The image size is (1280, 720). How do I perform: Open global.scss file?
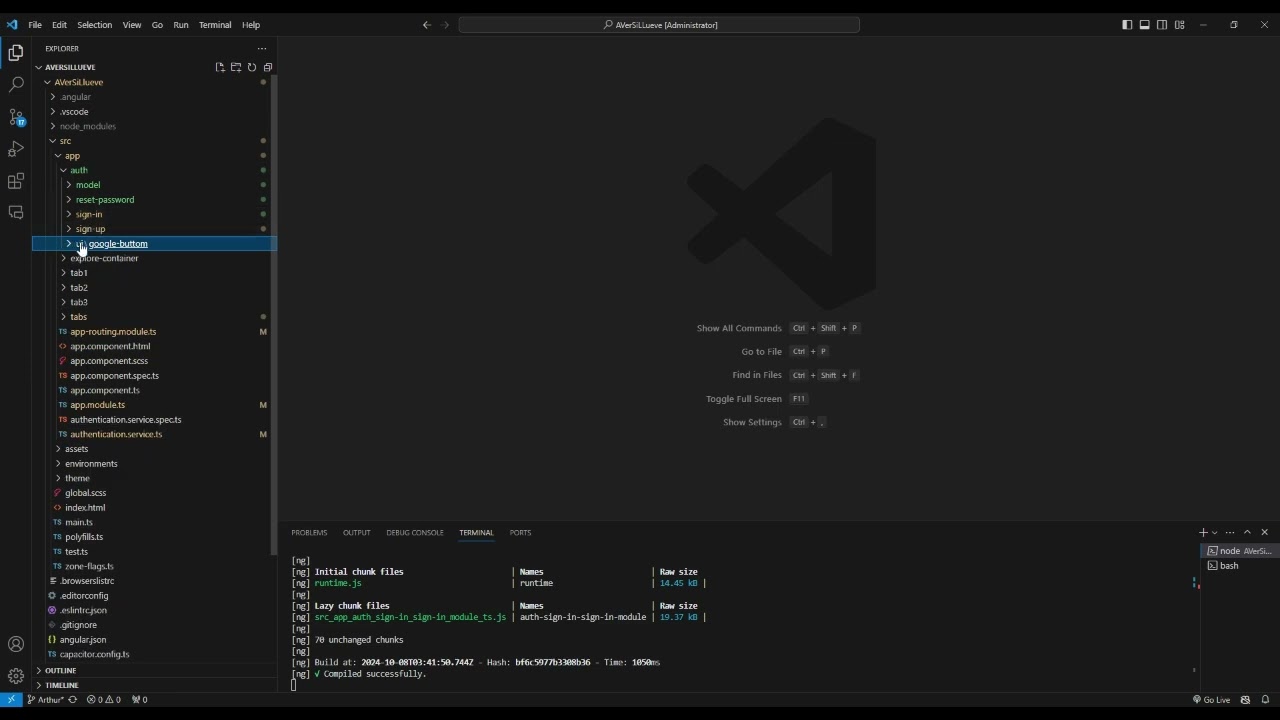86,493
